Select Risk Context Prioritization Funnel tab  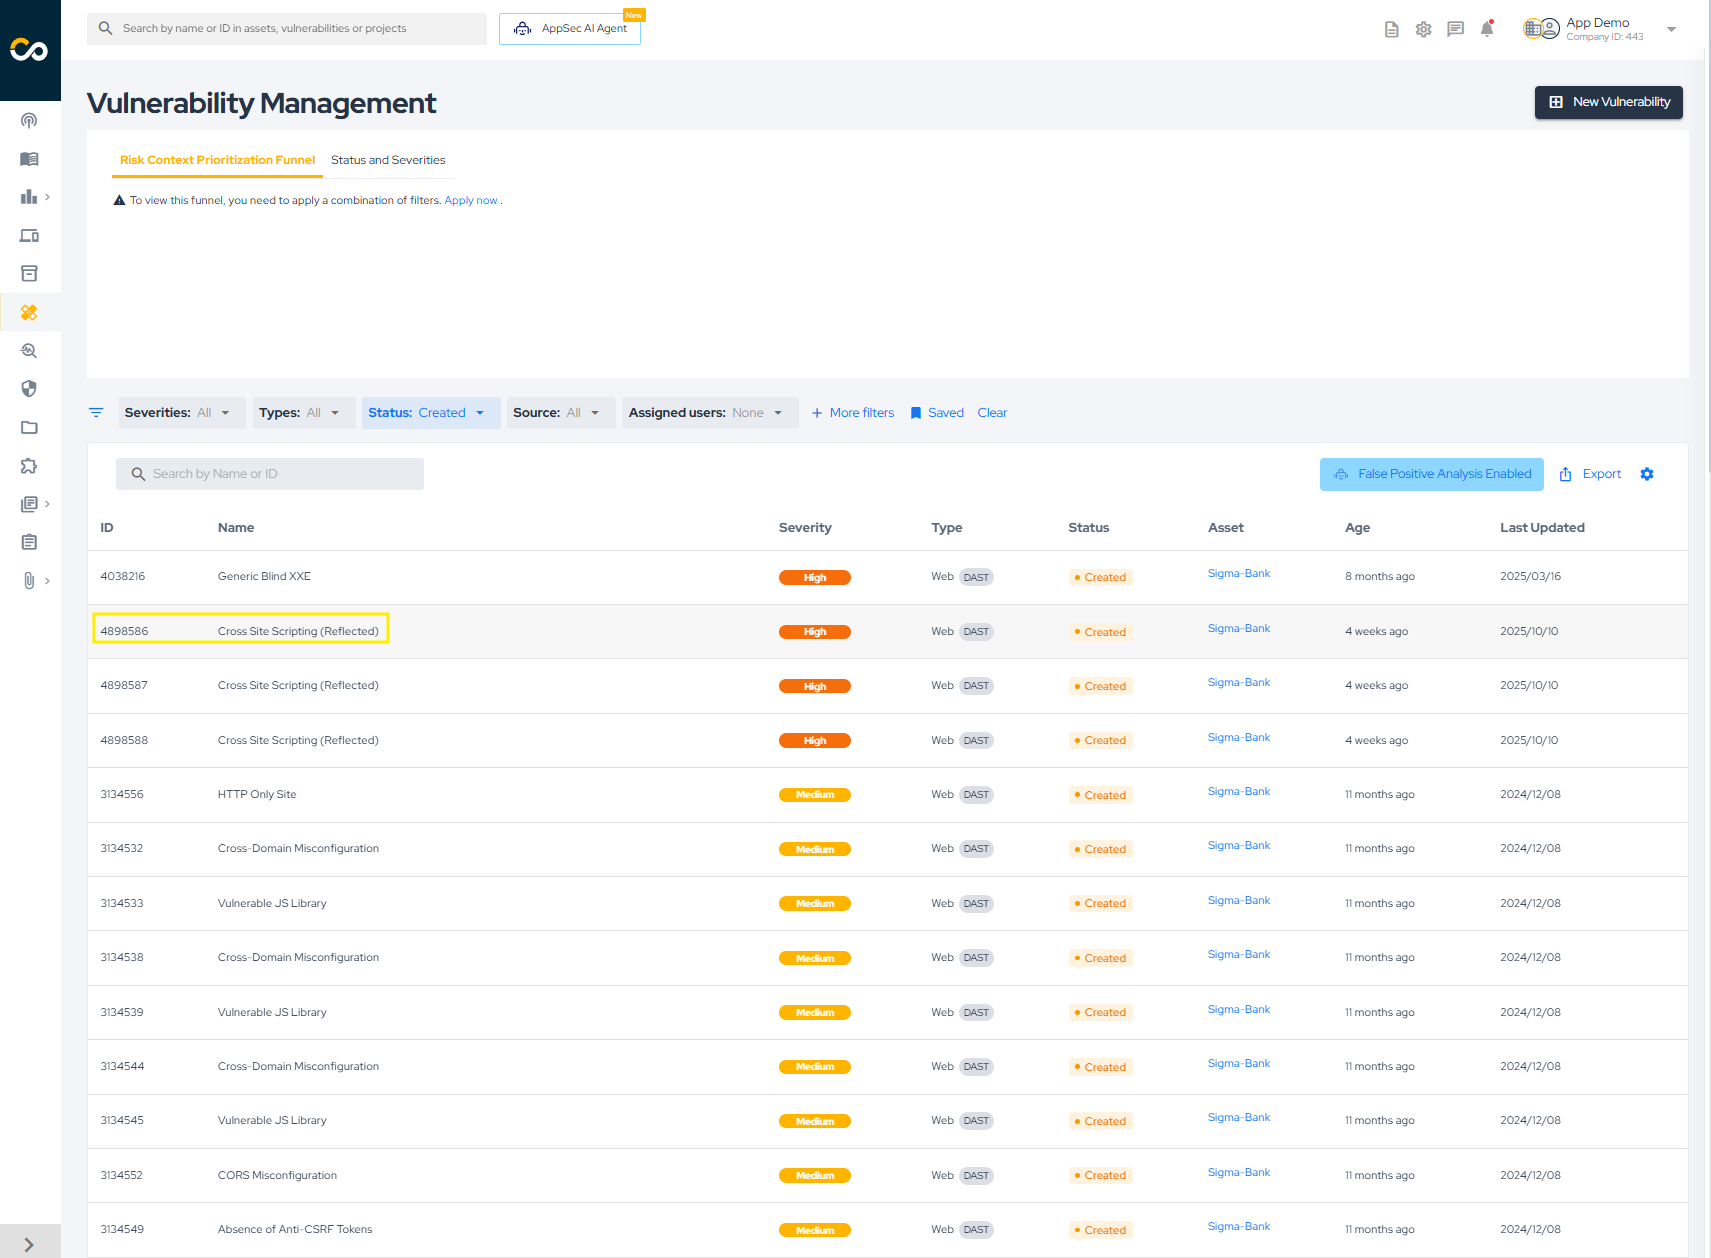click(217, 160)
